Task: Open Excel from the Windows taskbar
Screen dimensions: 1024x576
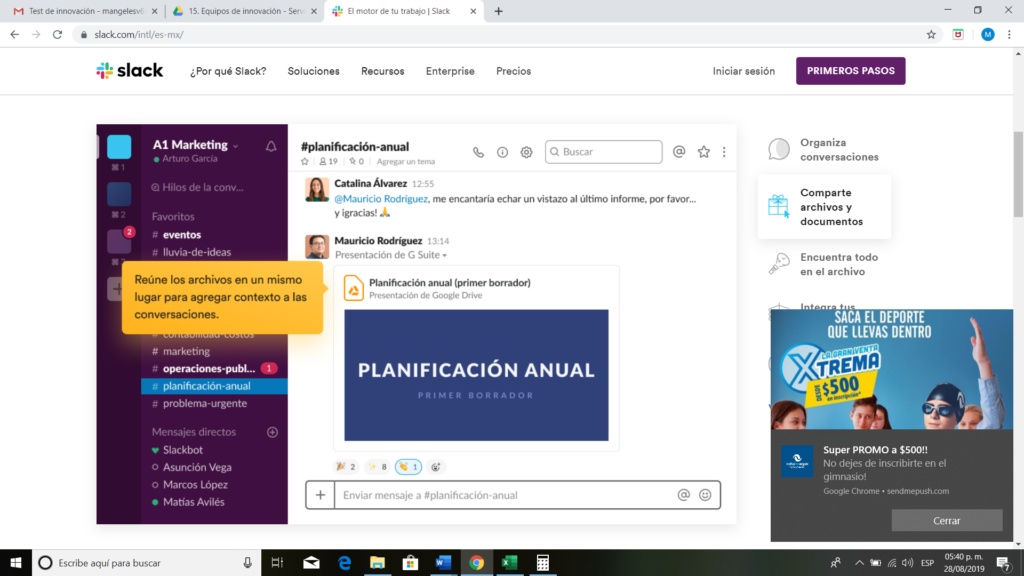Action: click(509, 562)
